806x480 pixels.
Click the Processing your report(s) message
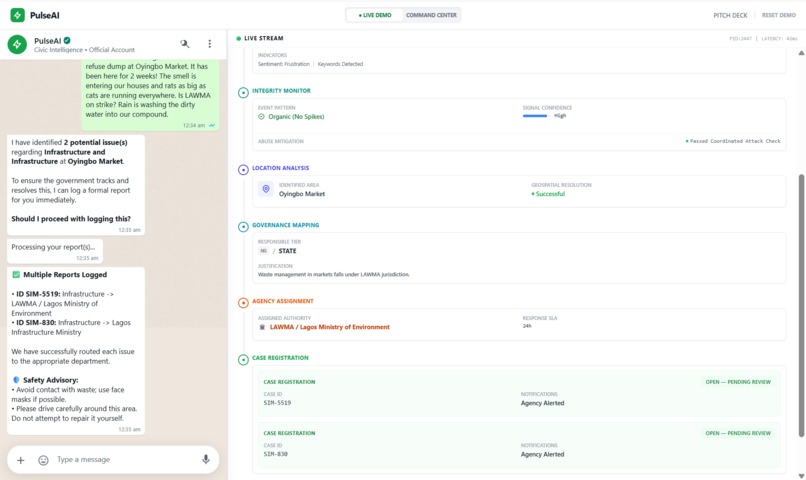coord(55,251)
